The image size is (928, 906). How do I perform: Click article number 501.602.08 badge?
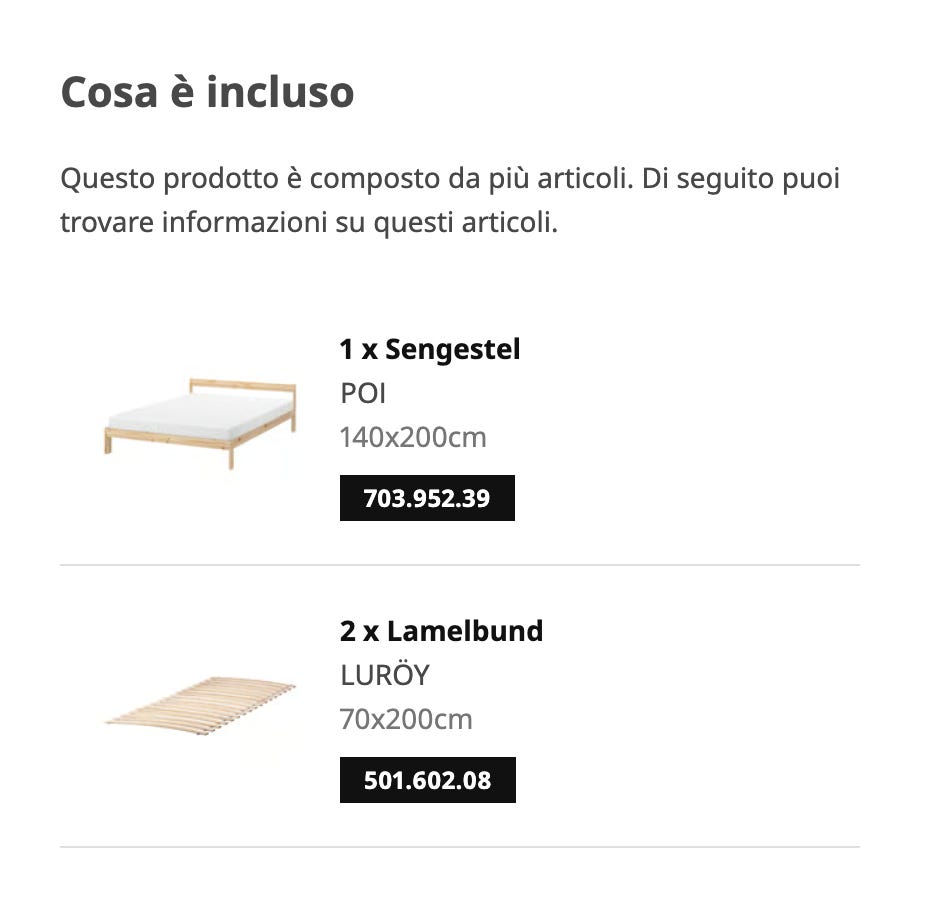(427, 780)
